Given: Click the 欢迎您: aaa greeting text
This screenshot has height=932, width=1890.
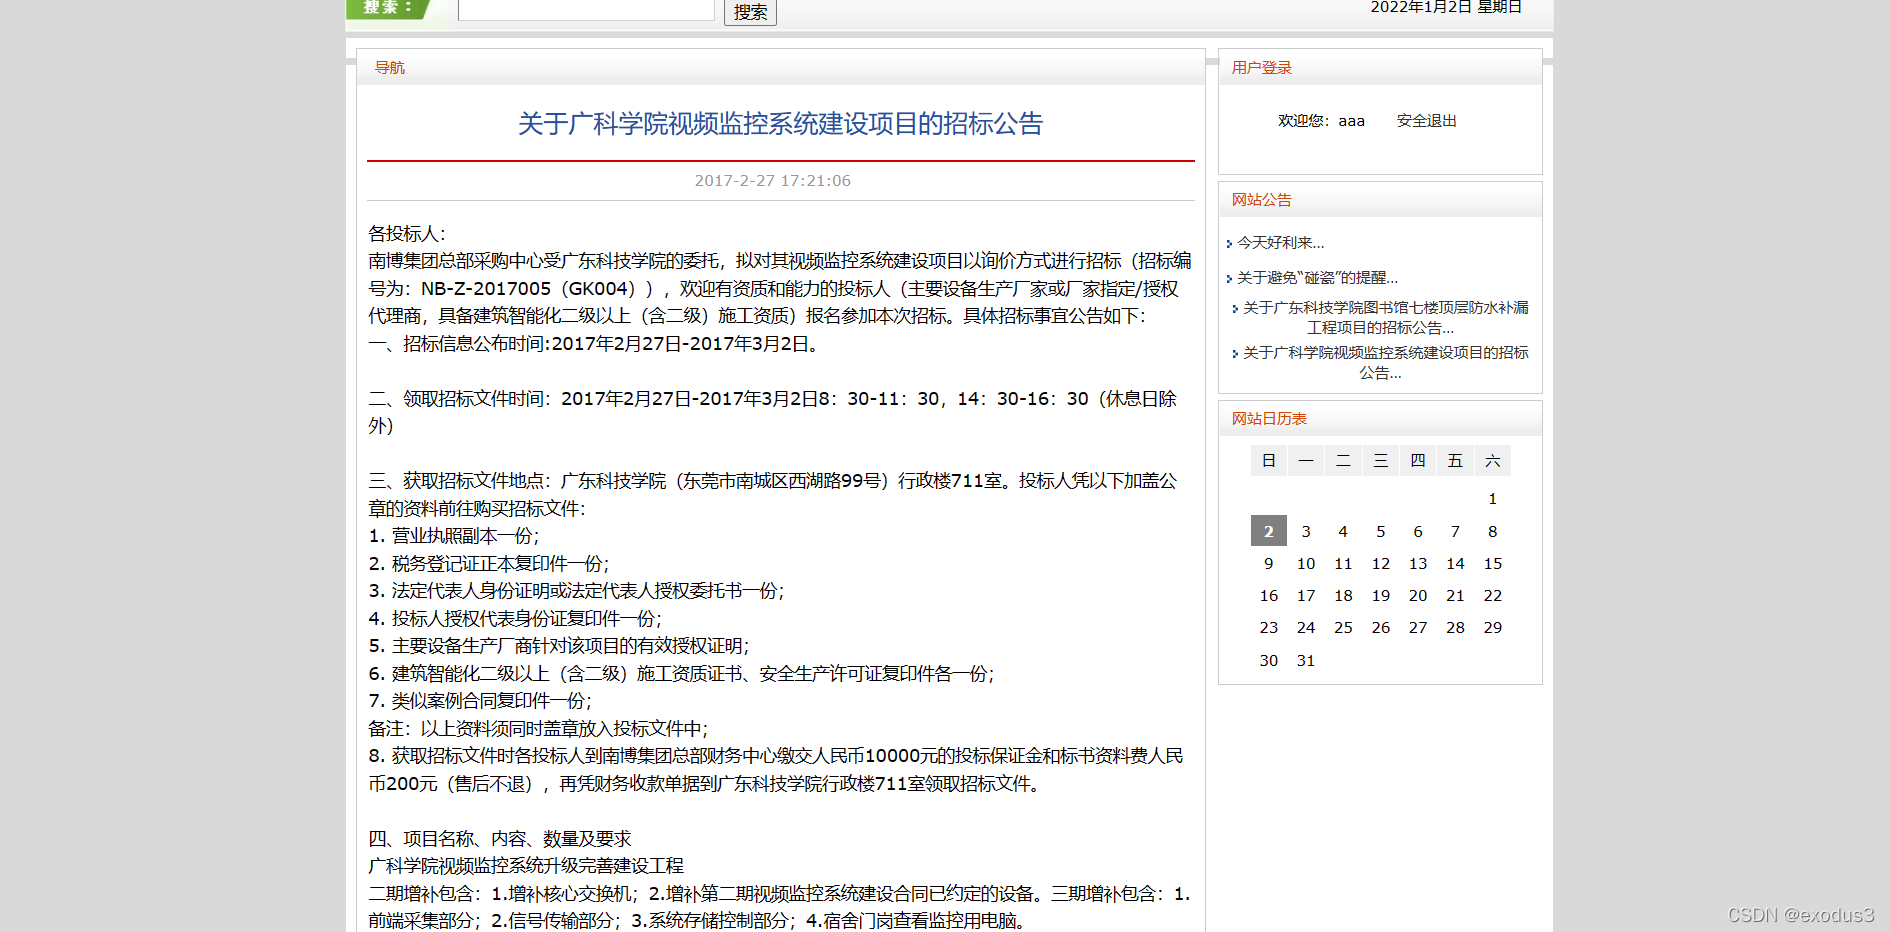Looking at the screenshot, I should click(x=1321, y=121).
